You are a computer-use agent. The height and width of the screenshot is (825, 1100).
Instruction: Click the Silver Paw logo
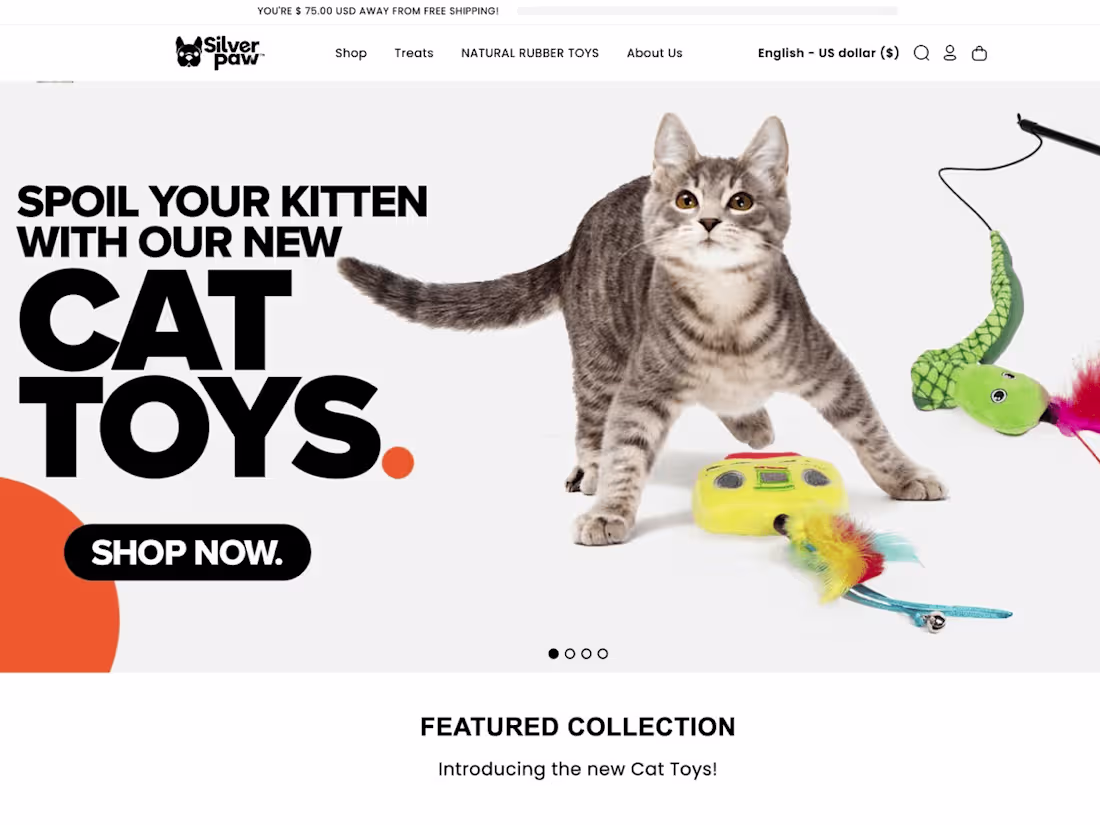tap(219, 53)
